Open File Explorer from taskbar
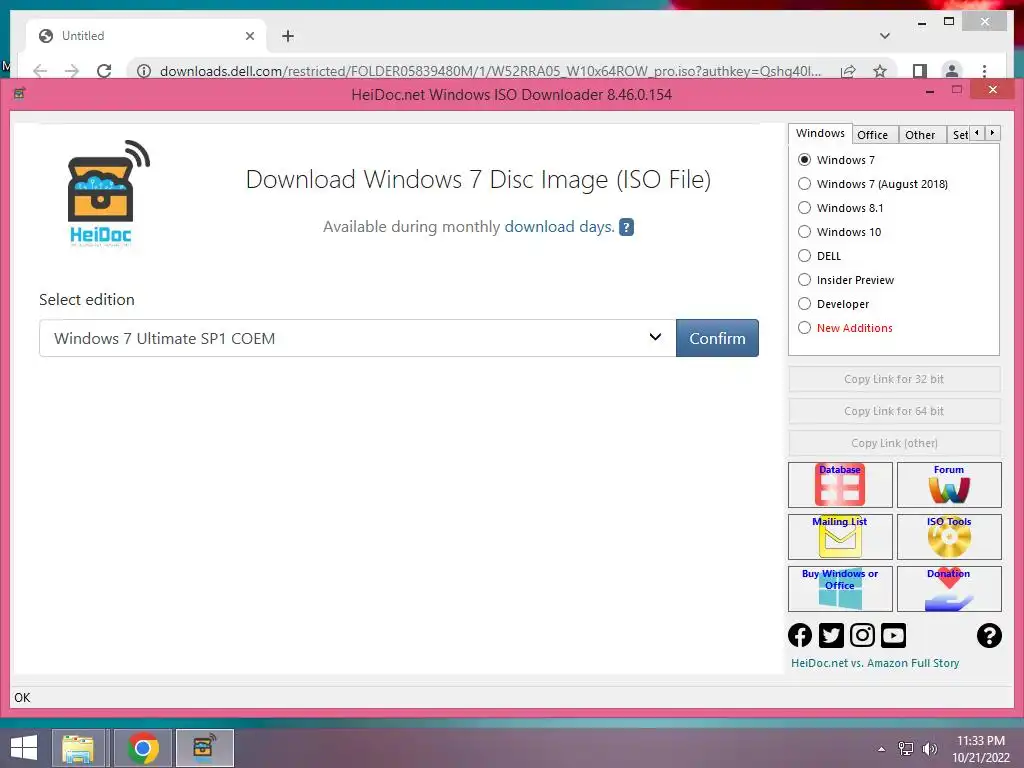 pyautogui.click(x=78, y=748)
